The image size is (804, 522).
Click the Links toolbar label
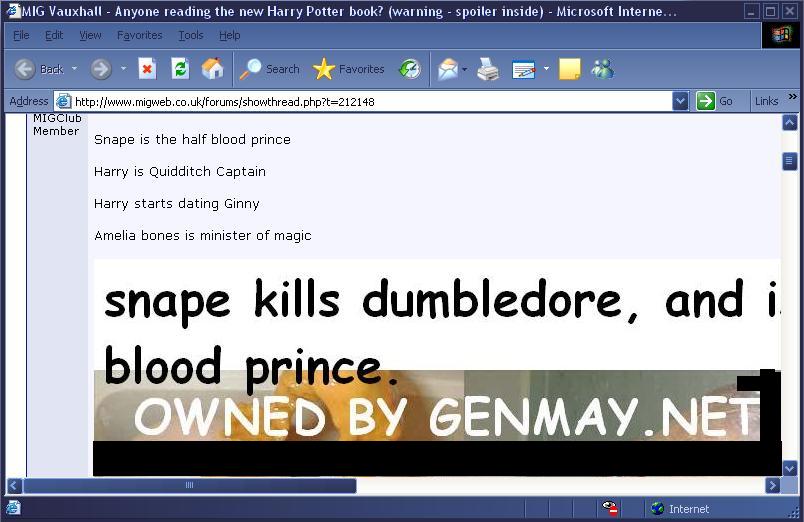(x=767, y=102)
